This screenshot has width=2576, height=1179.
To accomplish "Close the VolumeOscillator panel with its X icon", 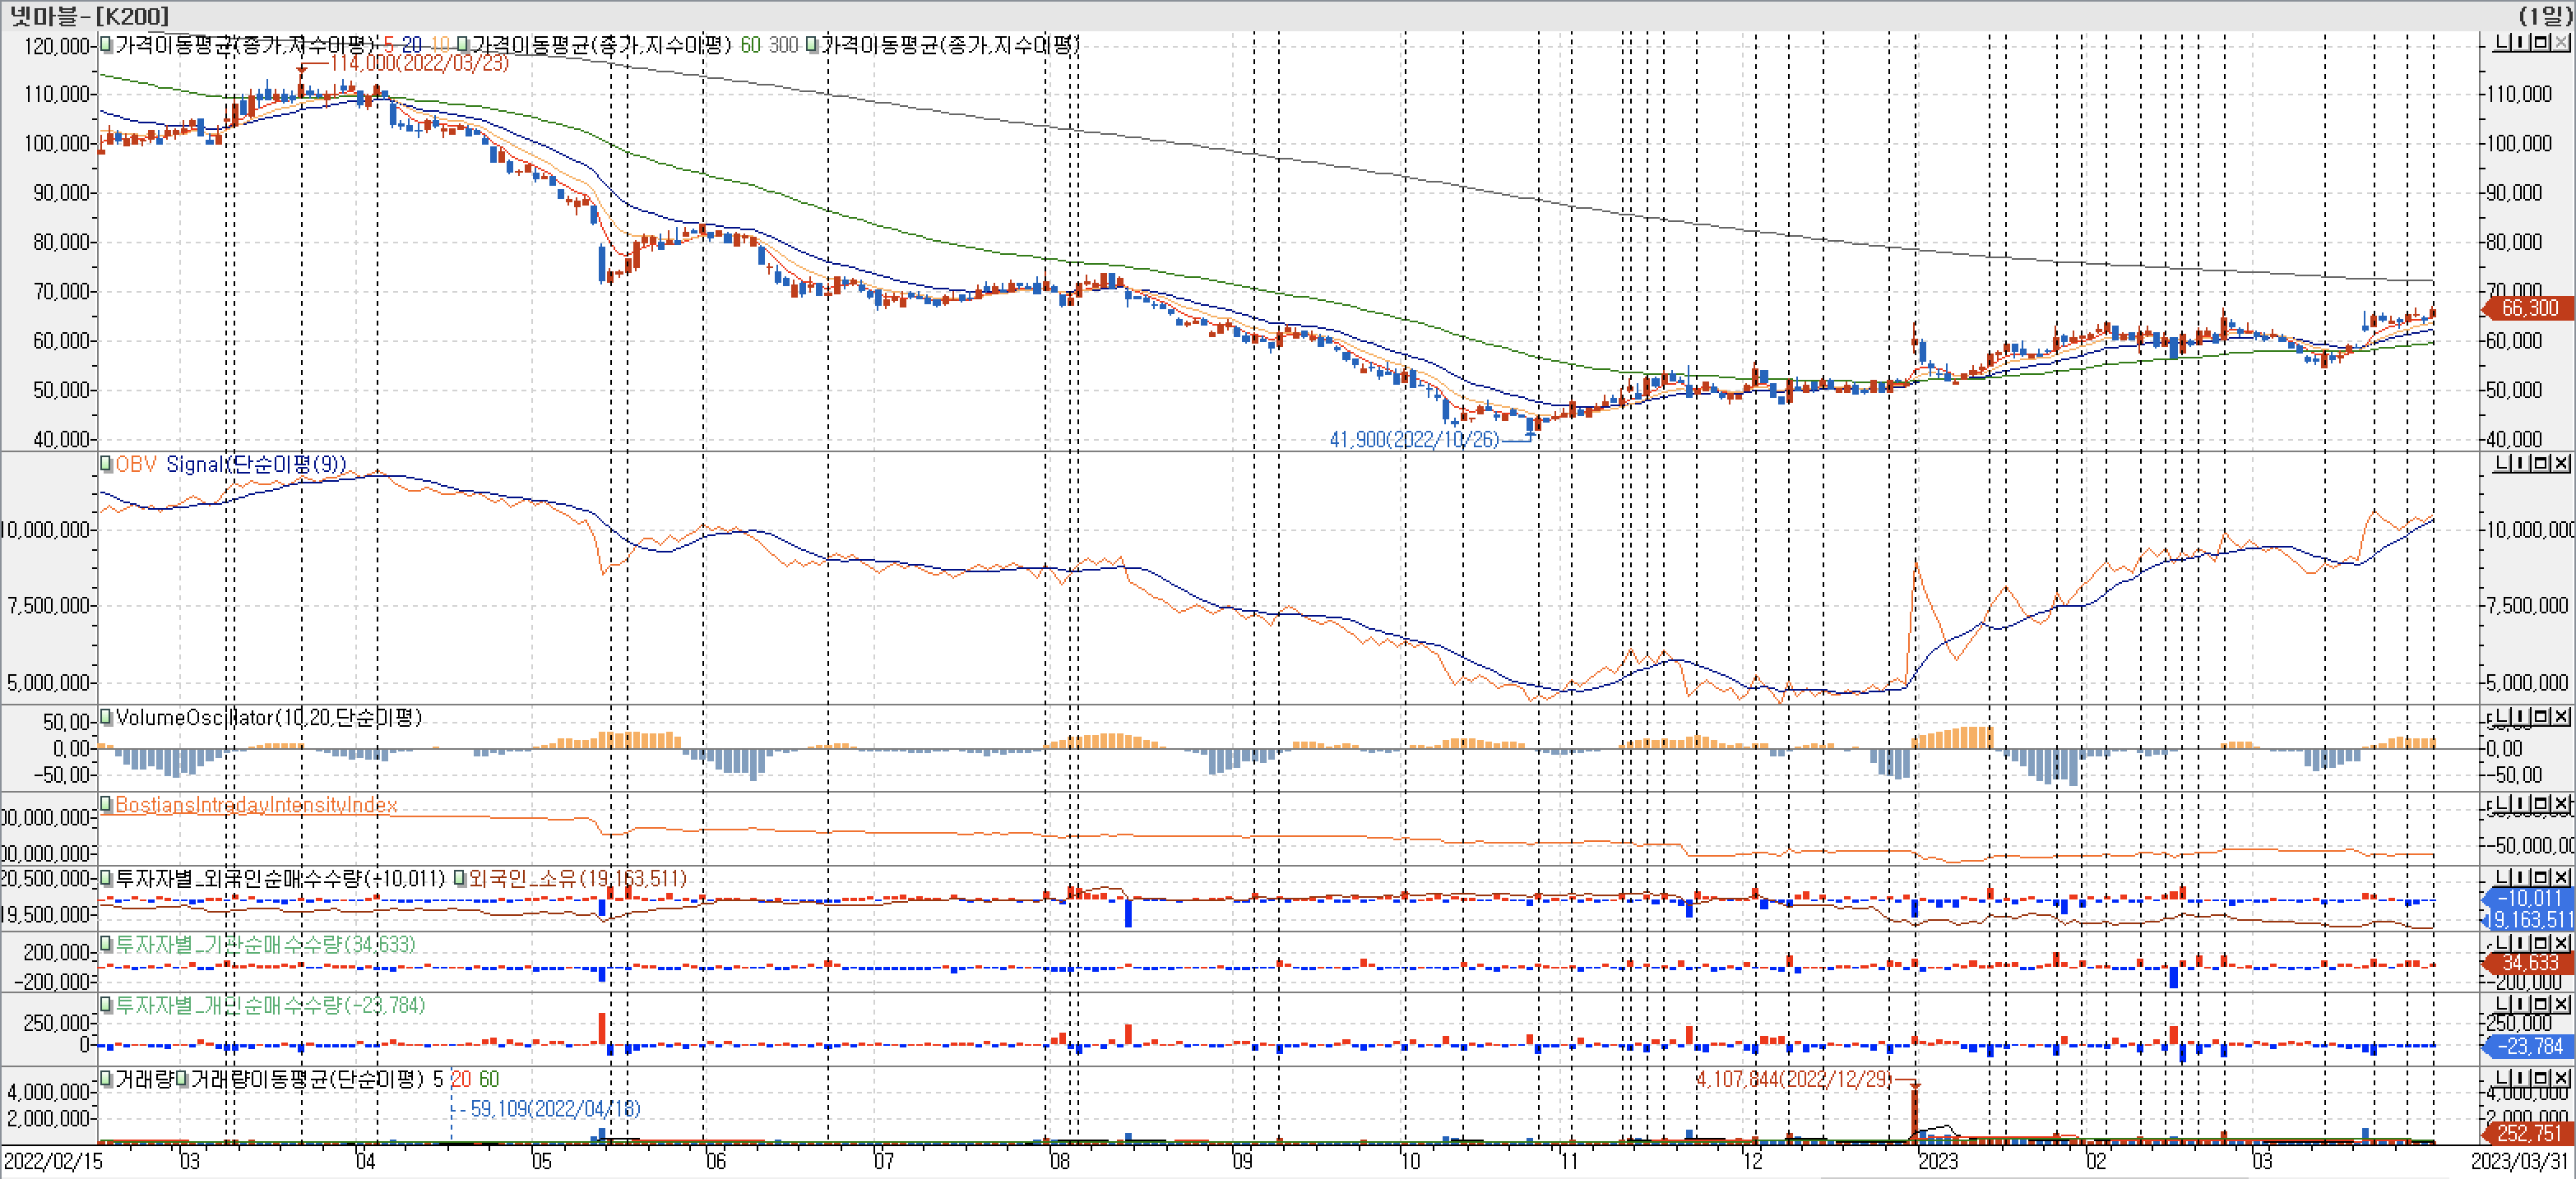I will point(2560,717).
